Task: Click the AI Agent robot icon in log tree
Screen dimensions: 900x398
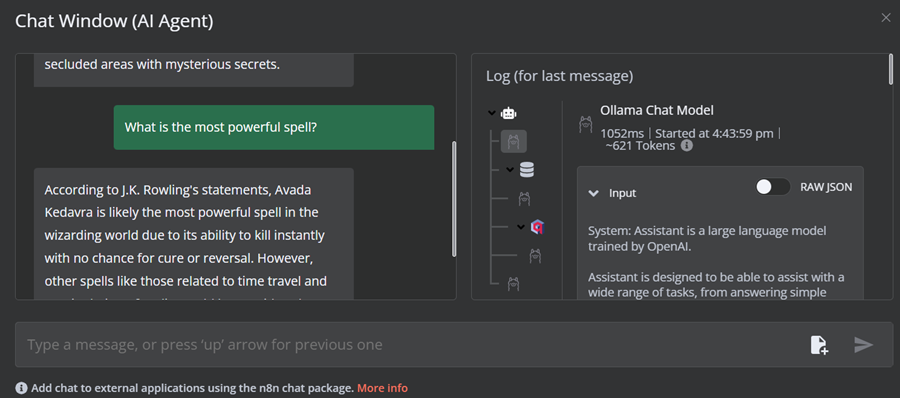Action: [509, 113]
